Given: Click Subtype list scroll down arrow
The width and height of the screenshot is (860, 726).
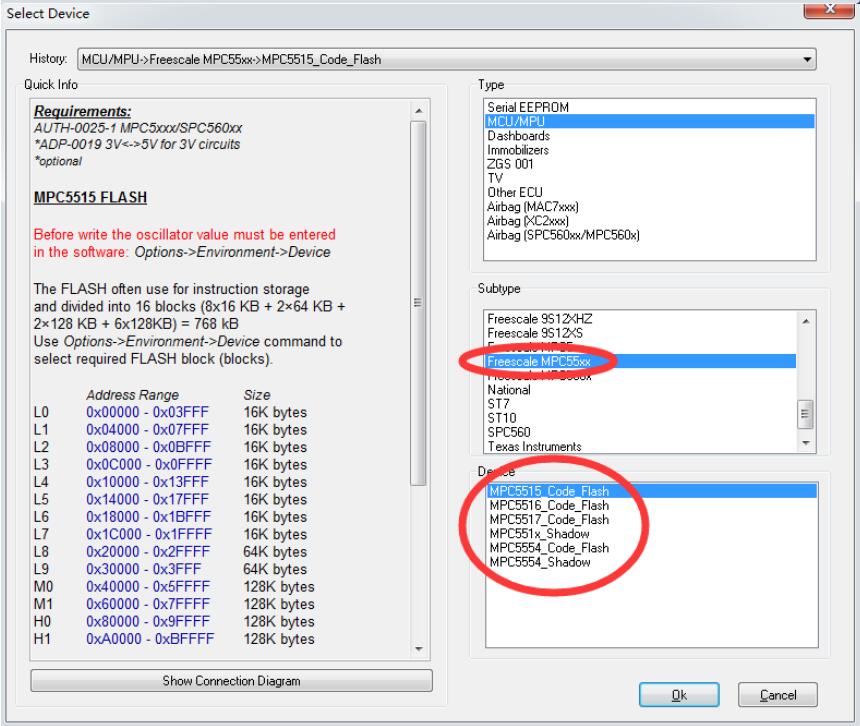Looking at the screenshot, I should tap(805, 443).
